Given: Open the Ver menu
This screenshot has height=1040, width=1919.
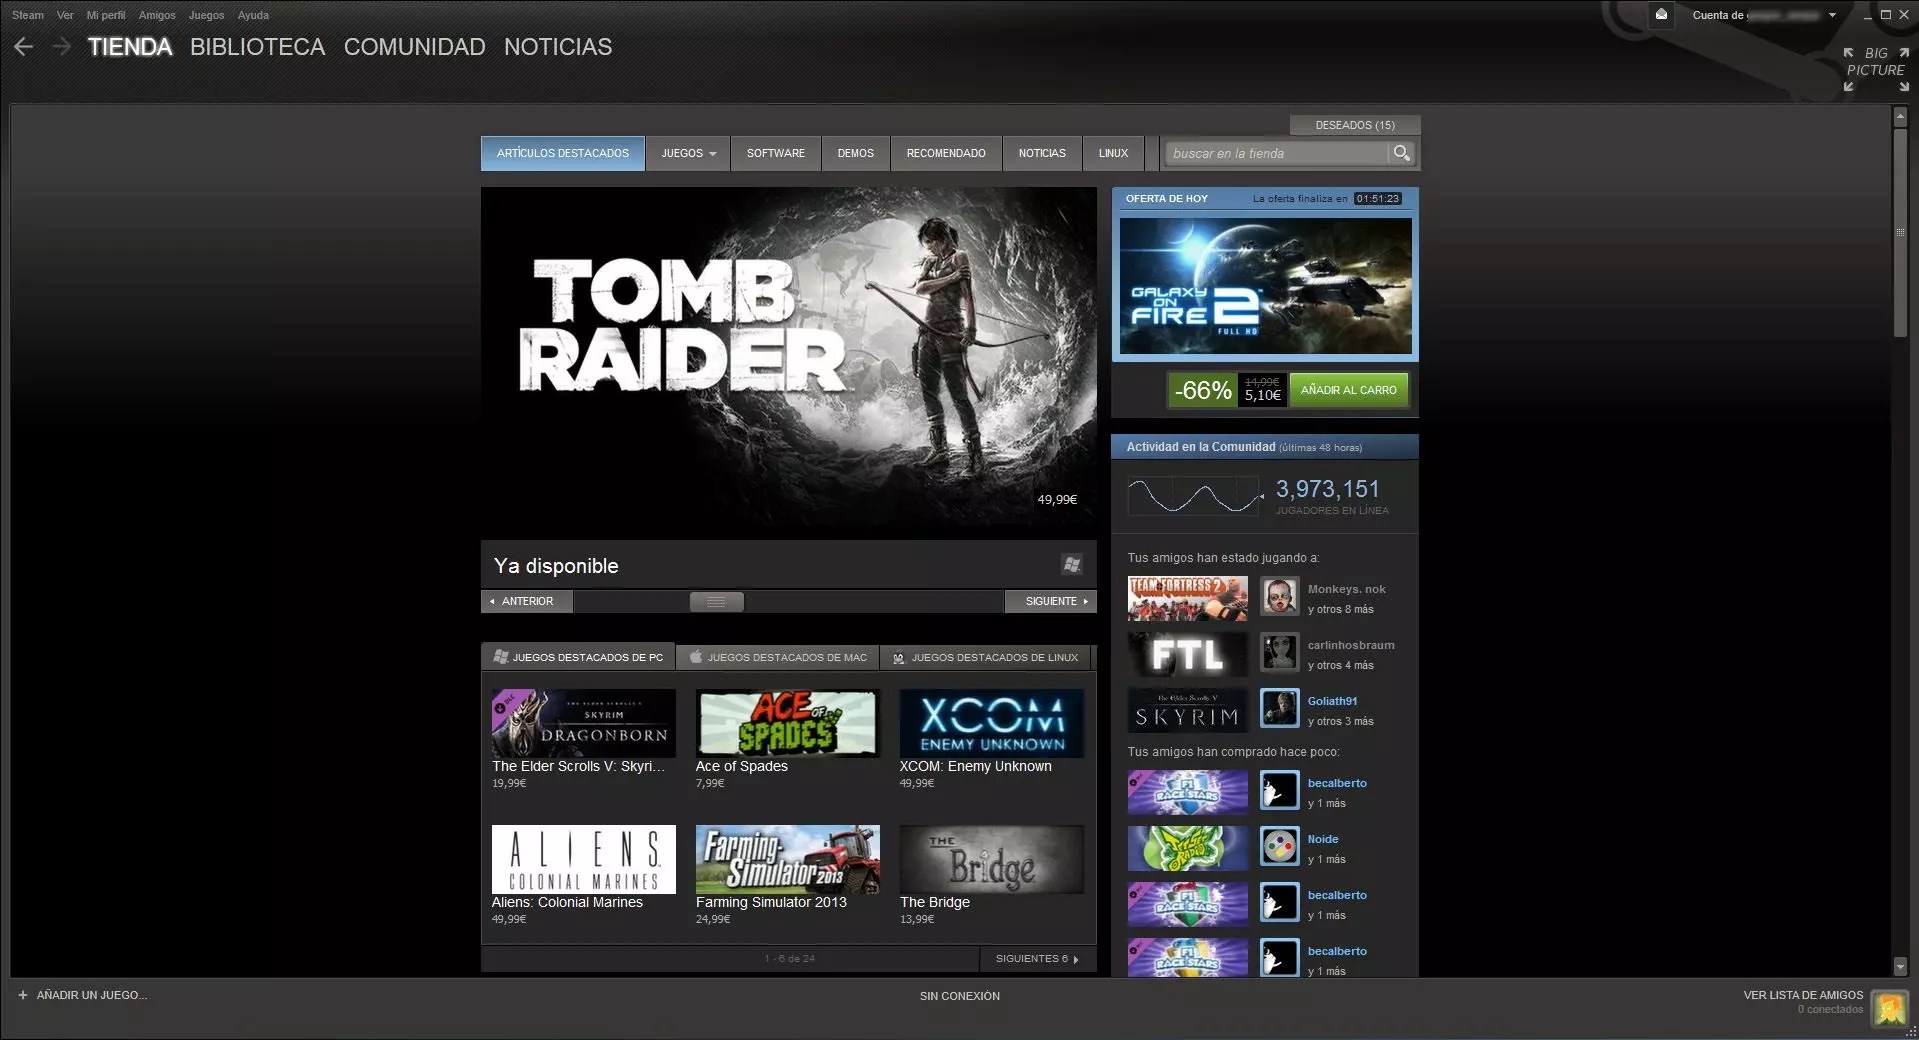Looking at the screenshot, I should (x=65, y=15).
